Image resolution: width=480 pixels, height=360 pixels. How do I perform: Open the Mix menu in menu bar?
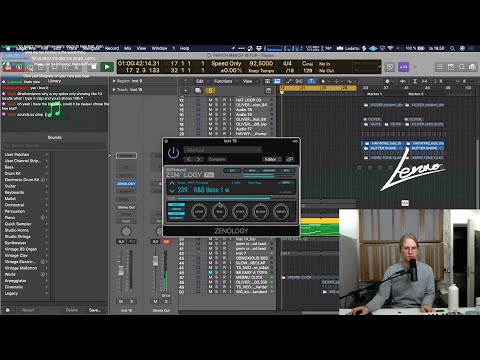click(x=128, y=48)
